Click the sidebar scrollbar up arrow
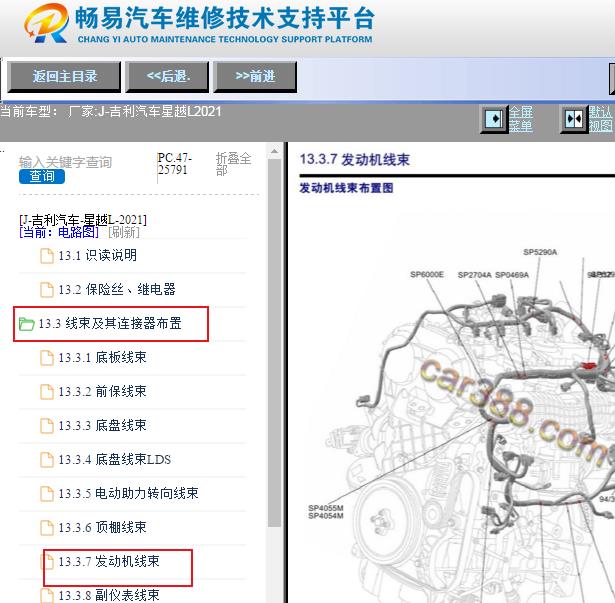Screen dimensions: 615x603 275,151
